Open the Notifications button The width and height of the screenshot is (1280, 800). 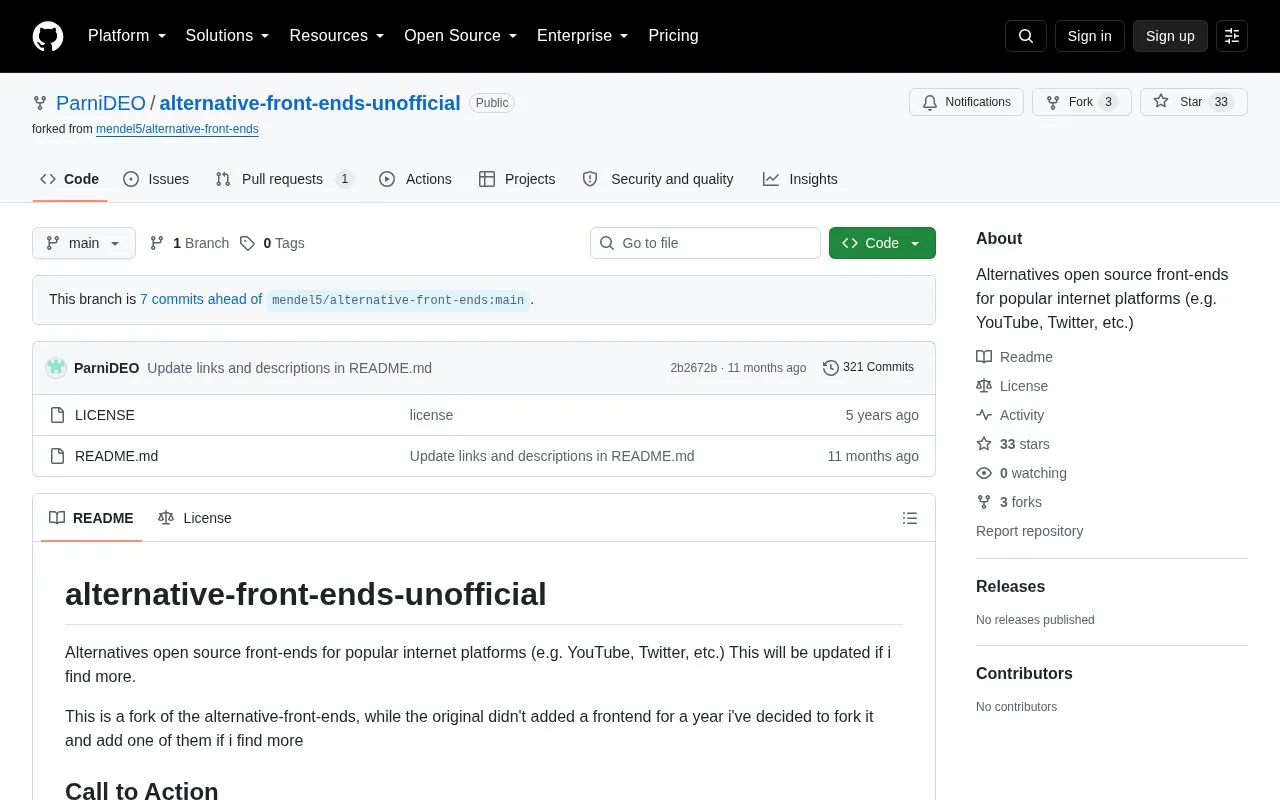coord(966,102)
